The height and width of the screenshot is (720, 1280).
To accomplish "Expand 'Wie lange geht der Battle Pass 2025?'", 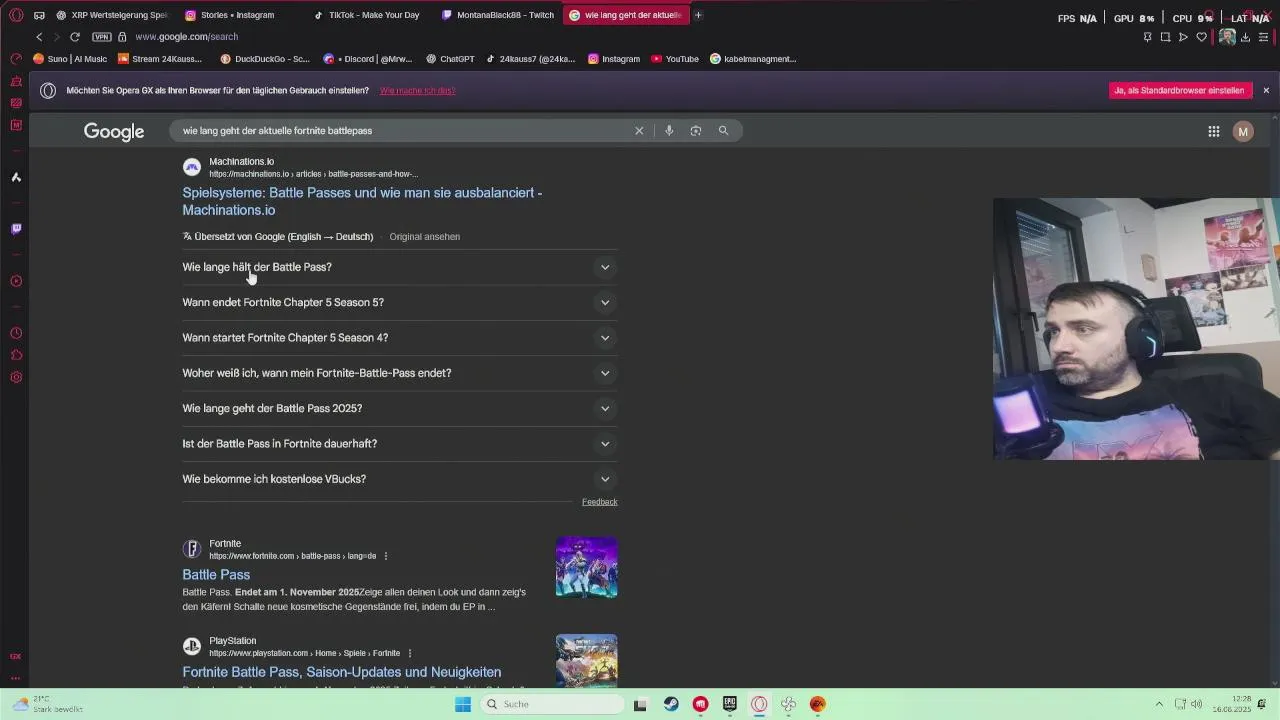I will [399, 408].
